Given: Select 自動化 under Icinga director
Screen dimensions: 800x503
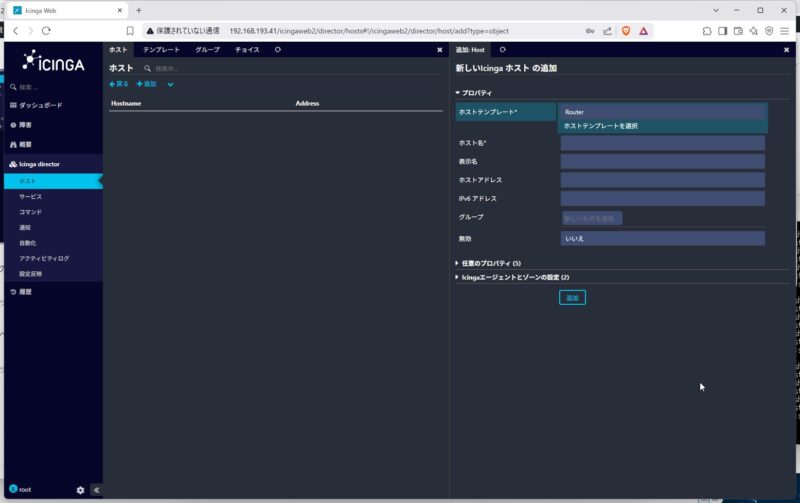Looking at the screenshot, I should 28,243.
